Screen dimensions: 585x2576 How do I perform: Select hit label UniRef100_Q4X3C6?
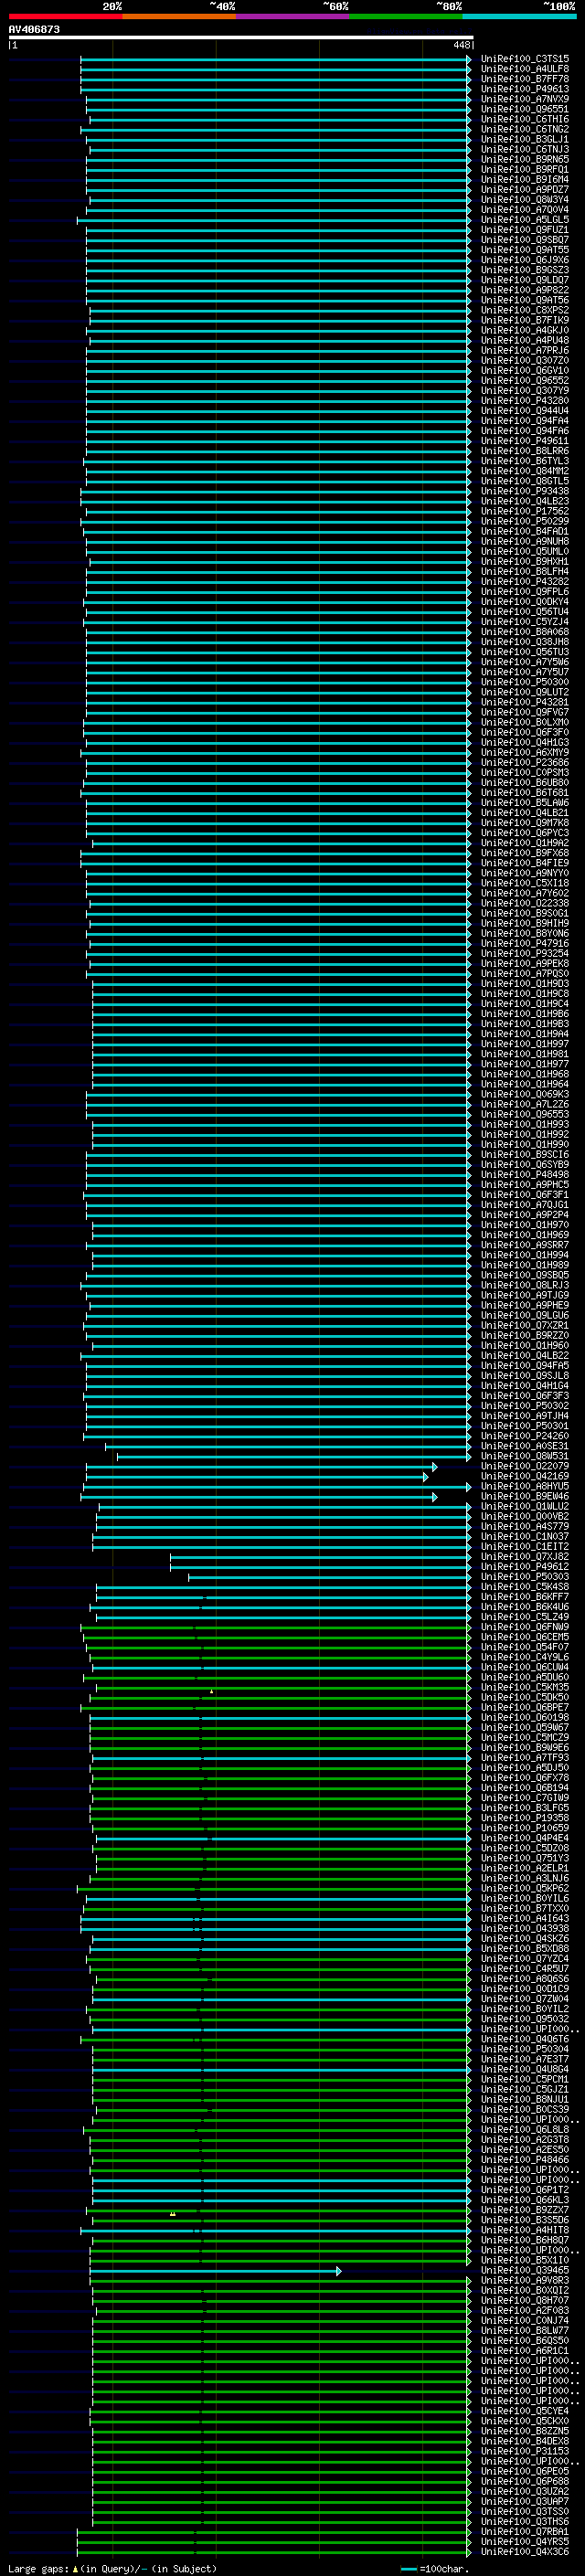tap(525, 2551)
